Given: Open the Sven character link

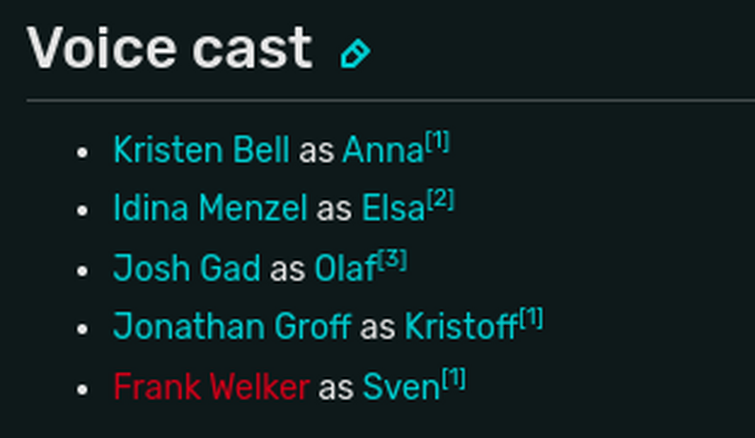Looking at the screenshot, I should coord(401,386).
